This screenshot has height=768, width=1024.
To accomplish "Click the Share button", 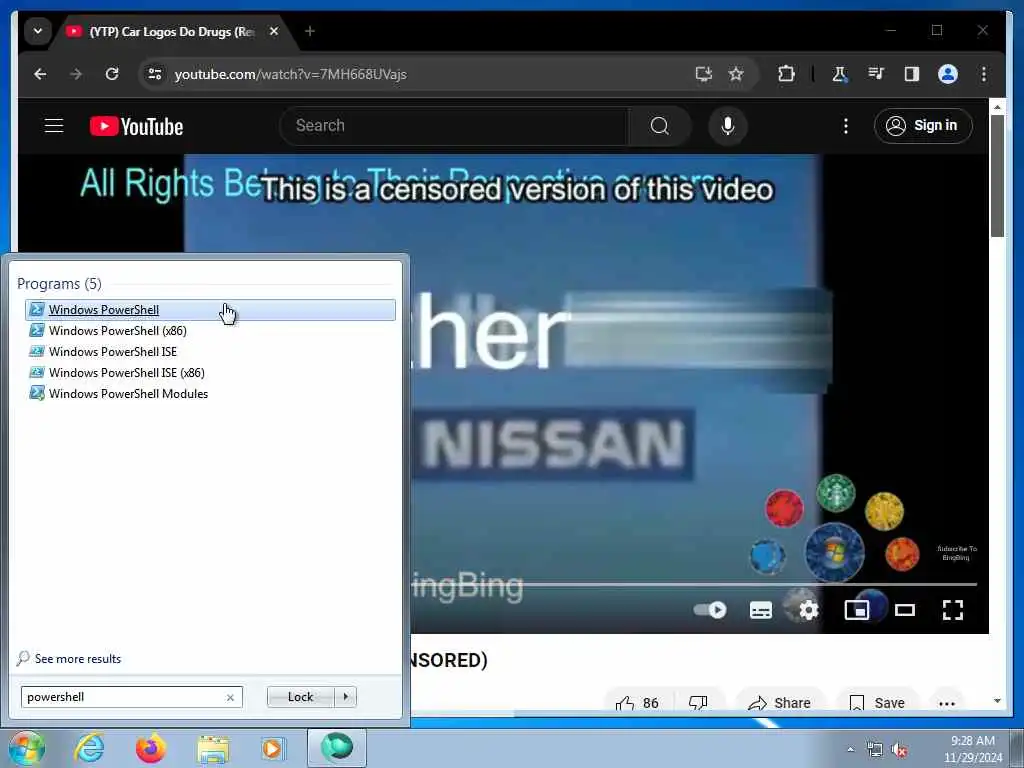I will coord(780,703).
